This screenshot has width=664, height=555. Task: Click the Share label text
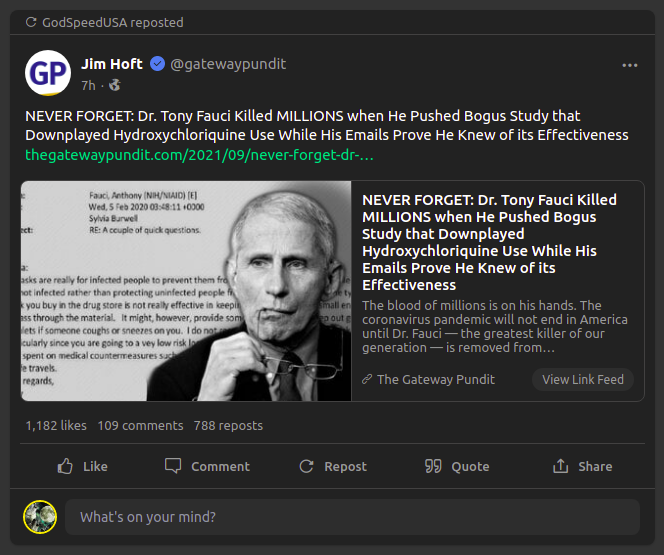[x=595, y=467]
